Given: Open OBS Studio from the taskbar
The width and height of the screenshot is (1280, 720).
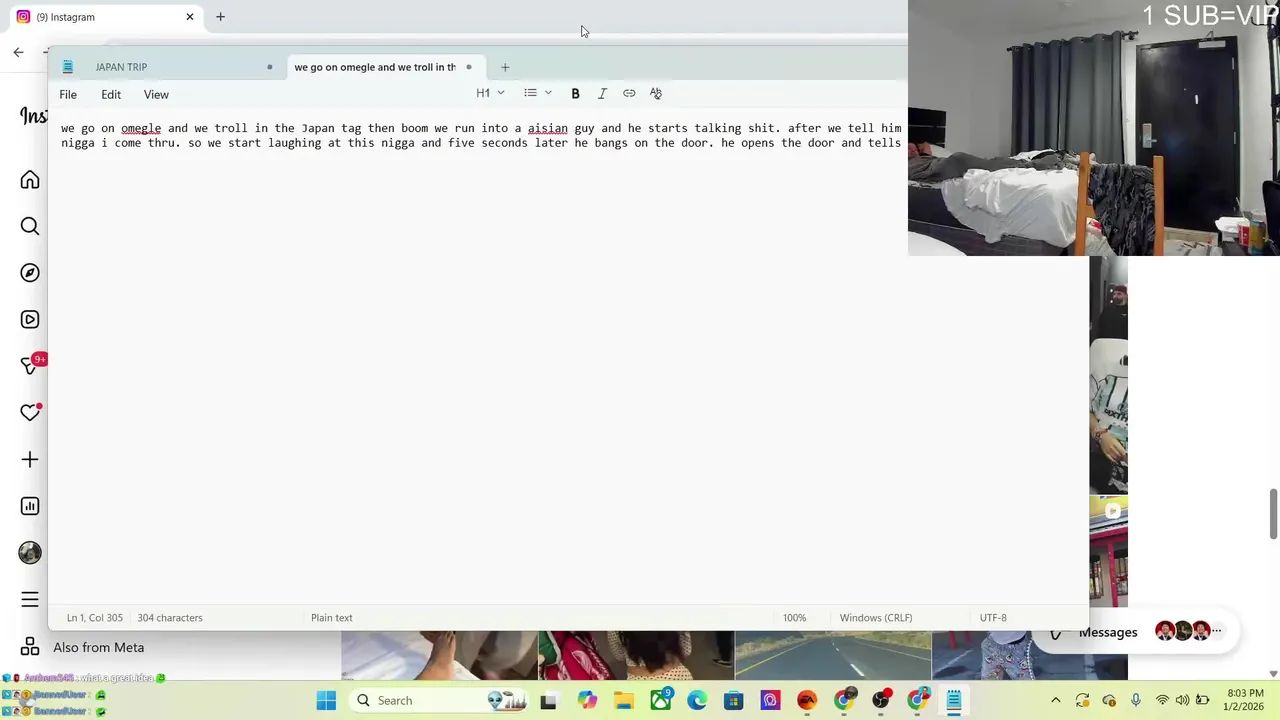Looking at the screenshot, I should click(x=880, y=701).
